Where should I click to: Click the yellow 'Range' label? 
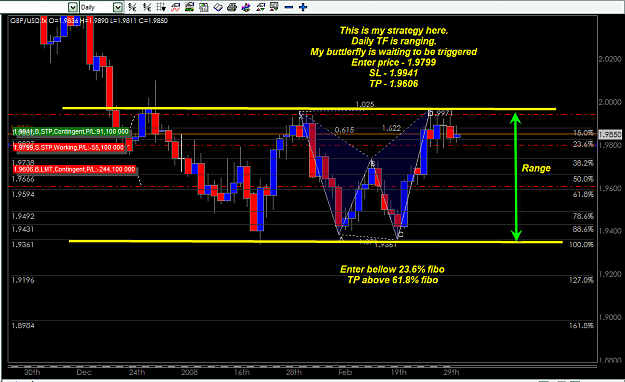[x=536, y=168]
